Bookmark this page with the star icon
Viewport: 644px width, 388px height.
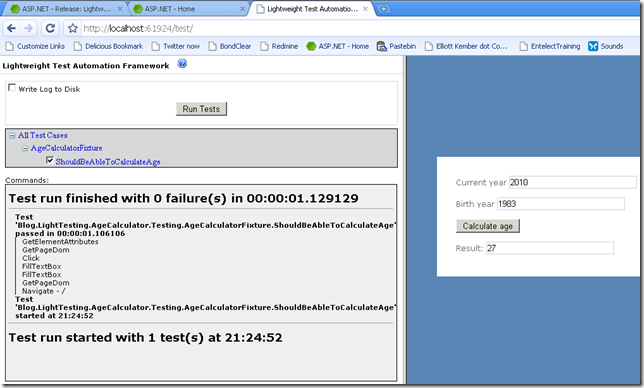[73, 28]
